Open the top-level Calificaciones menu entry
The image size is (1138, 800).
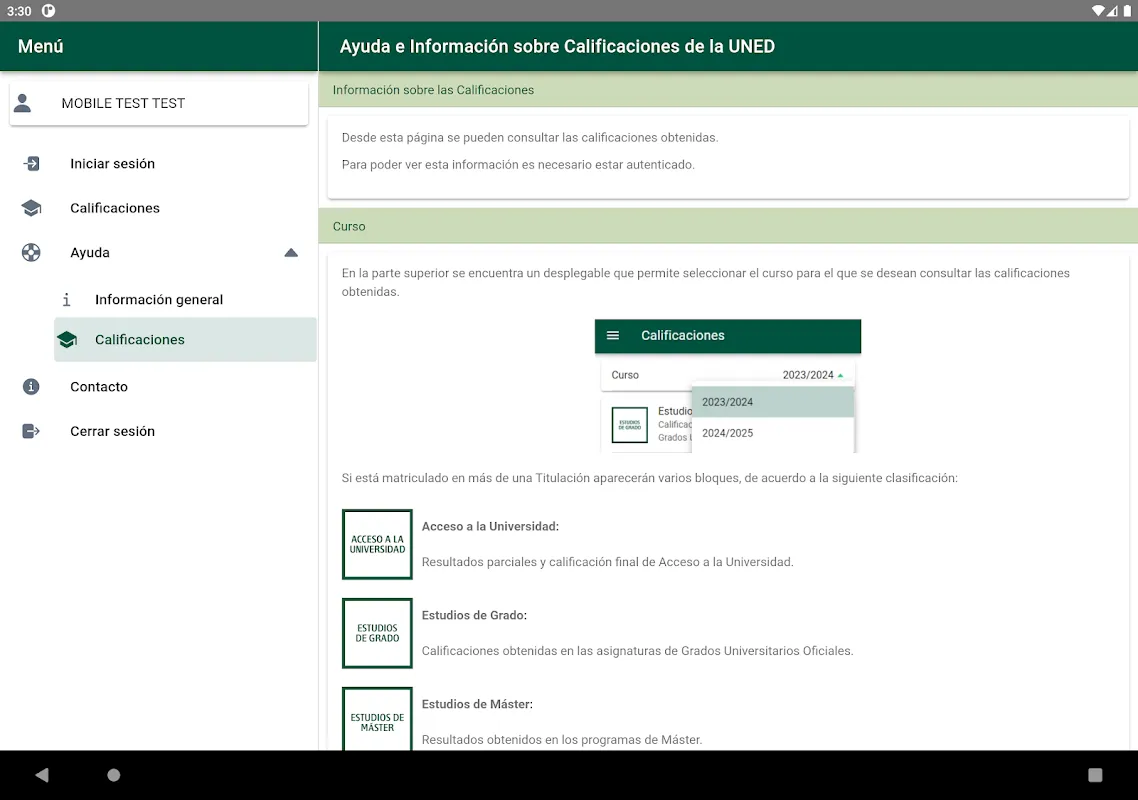(159, 208)
